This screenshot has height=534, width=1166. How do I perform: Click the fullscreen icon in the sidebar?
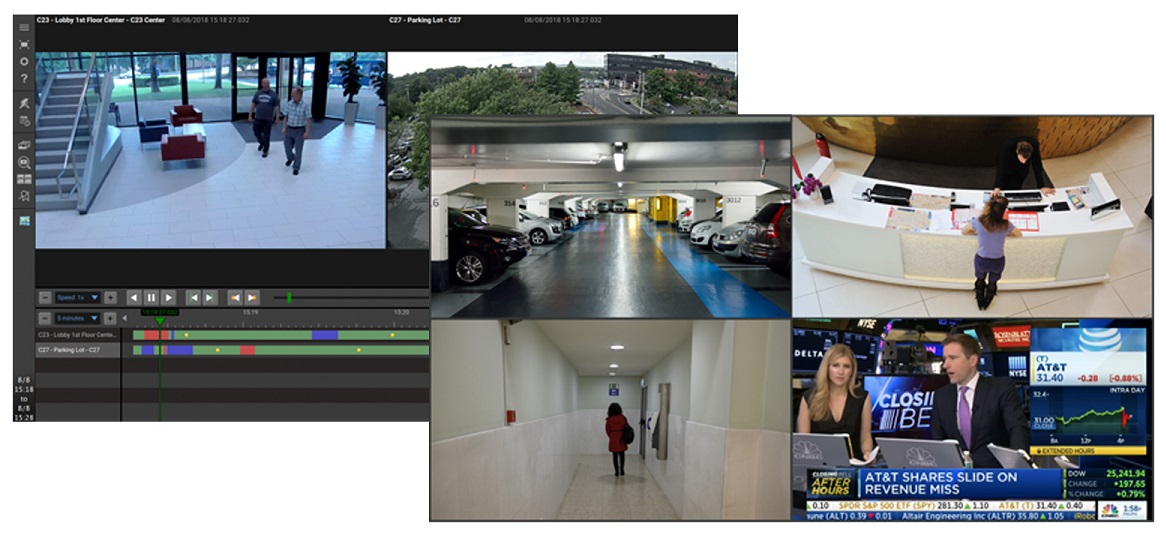click(x=24, y=44)
